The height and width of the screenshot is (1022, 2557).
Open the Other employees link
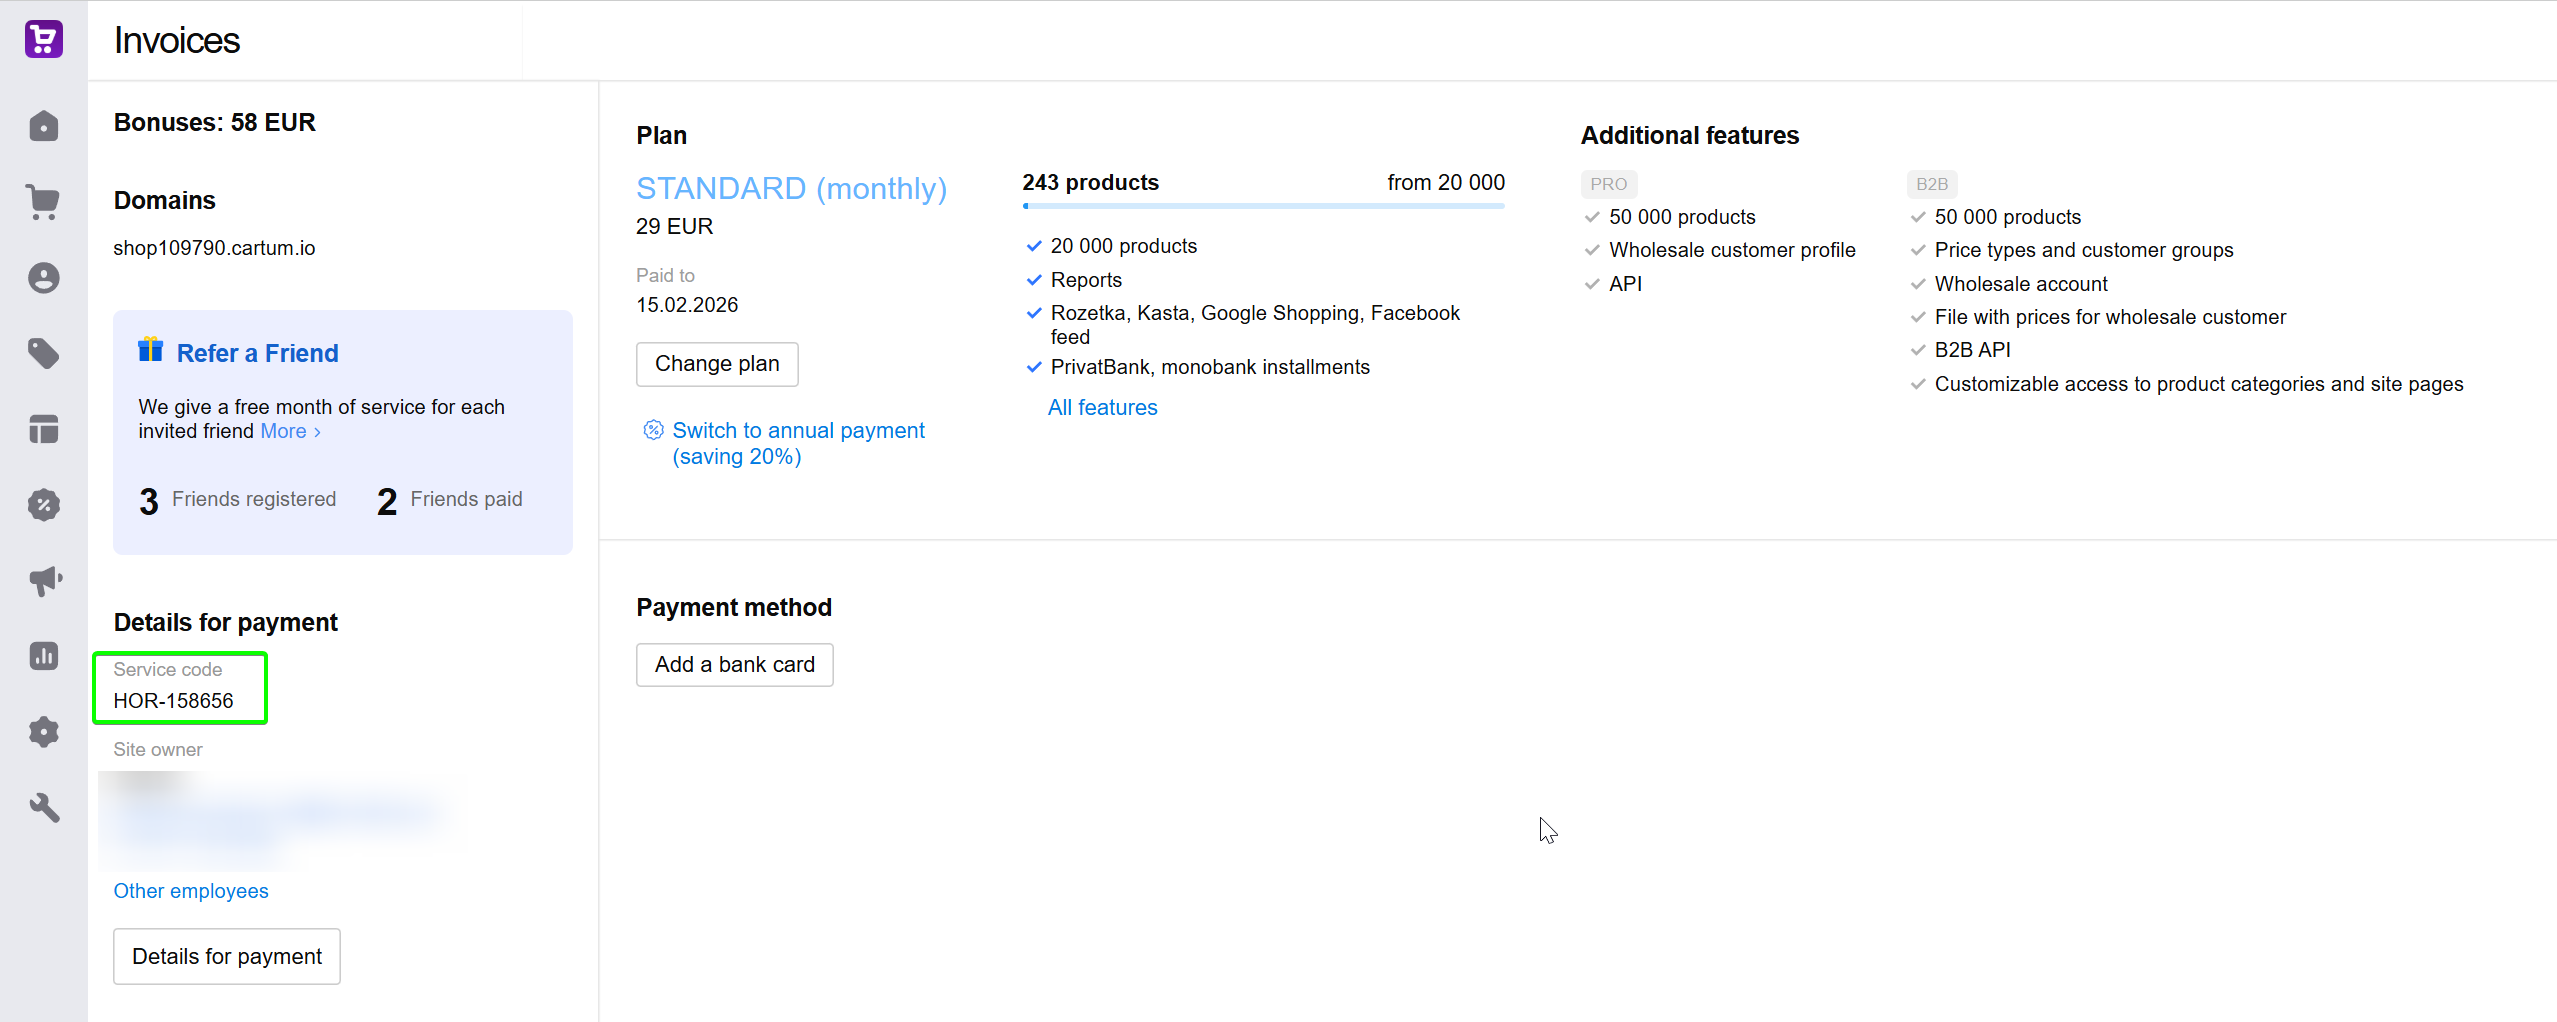click(x=190, y=891)
